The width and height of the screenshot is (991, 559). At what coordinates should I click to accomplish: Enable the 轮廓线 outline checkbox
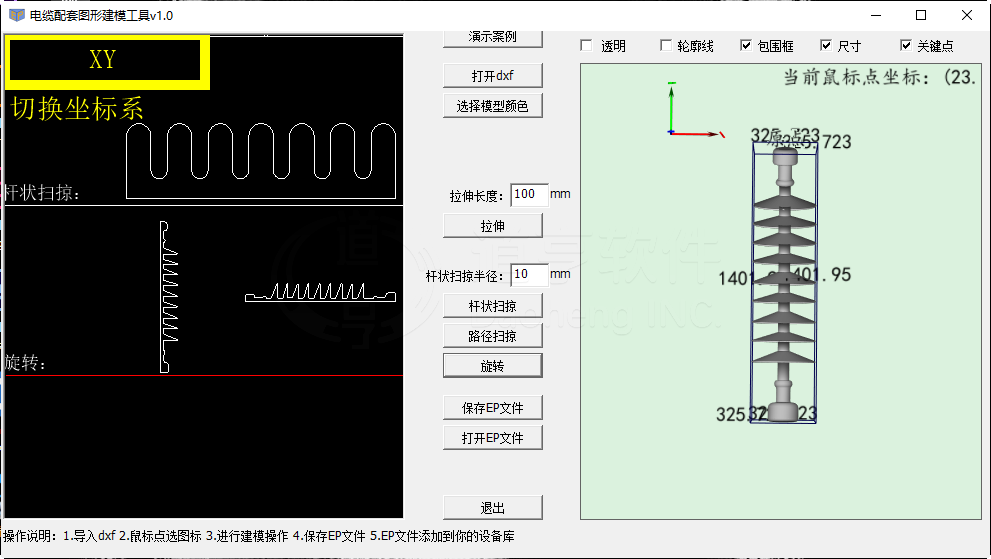(666, 46)
